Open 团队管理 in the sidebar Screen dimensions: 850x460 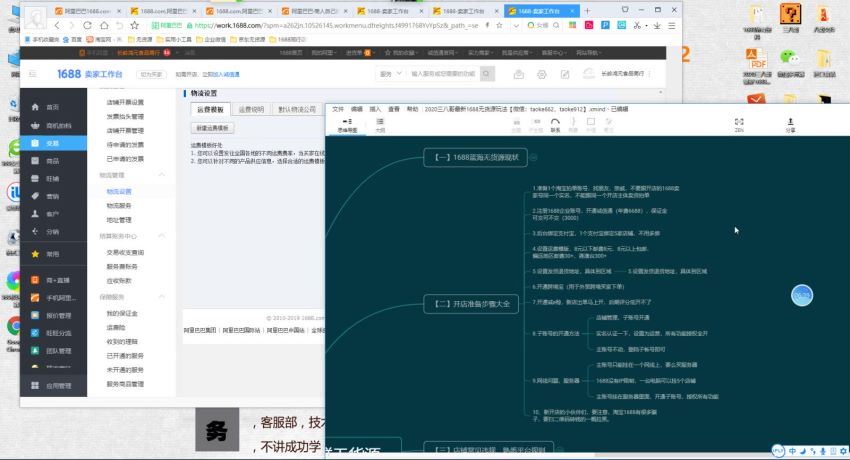pyautogui.click(x=53, y=351)
